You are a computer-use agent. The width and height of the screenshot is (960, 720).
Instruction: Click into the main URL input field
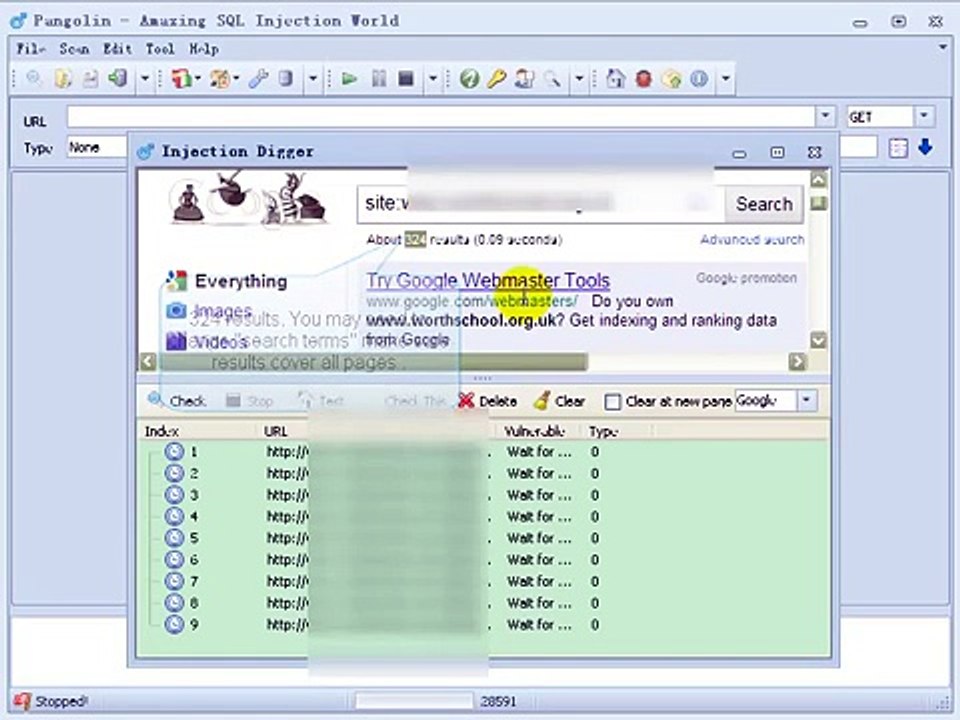coord(441,116)
